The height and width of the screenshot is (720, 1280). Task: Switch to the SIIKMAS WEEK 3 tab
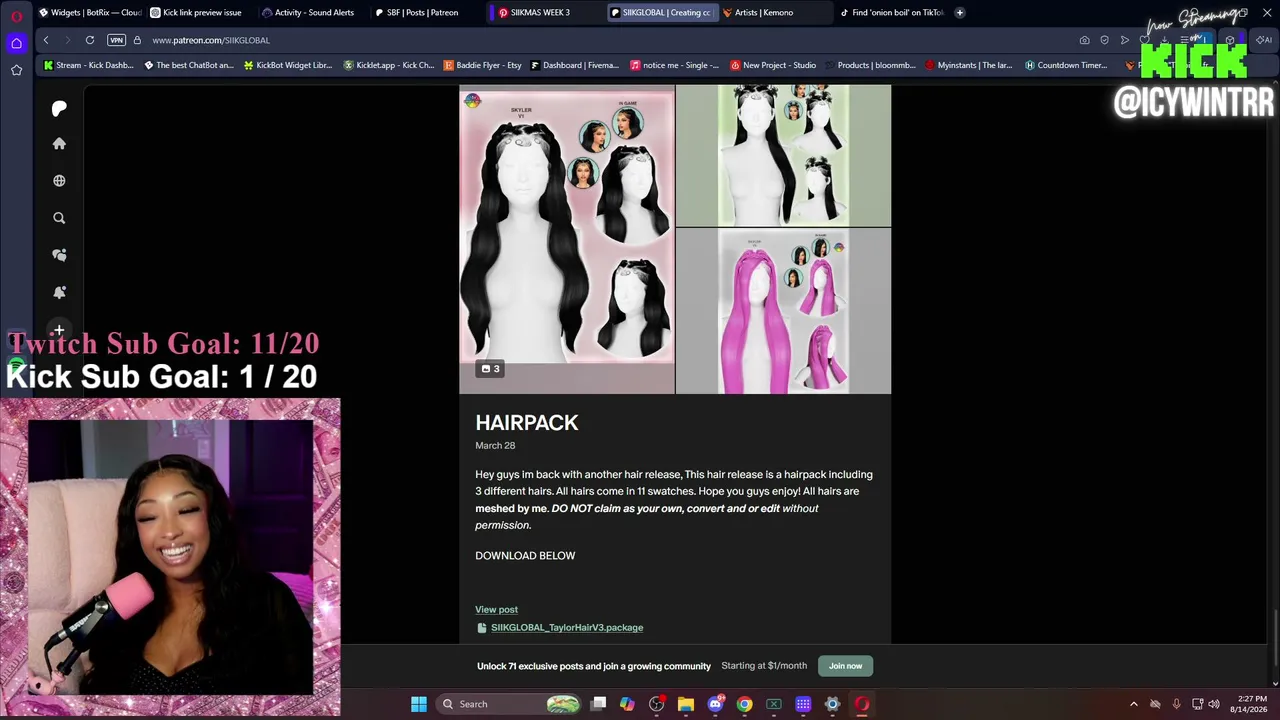tap(540, 13)
